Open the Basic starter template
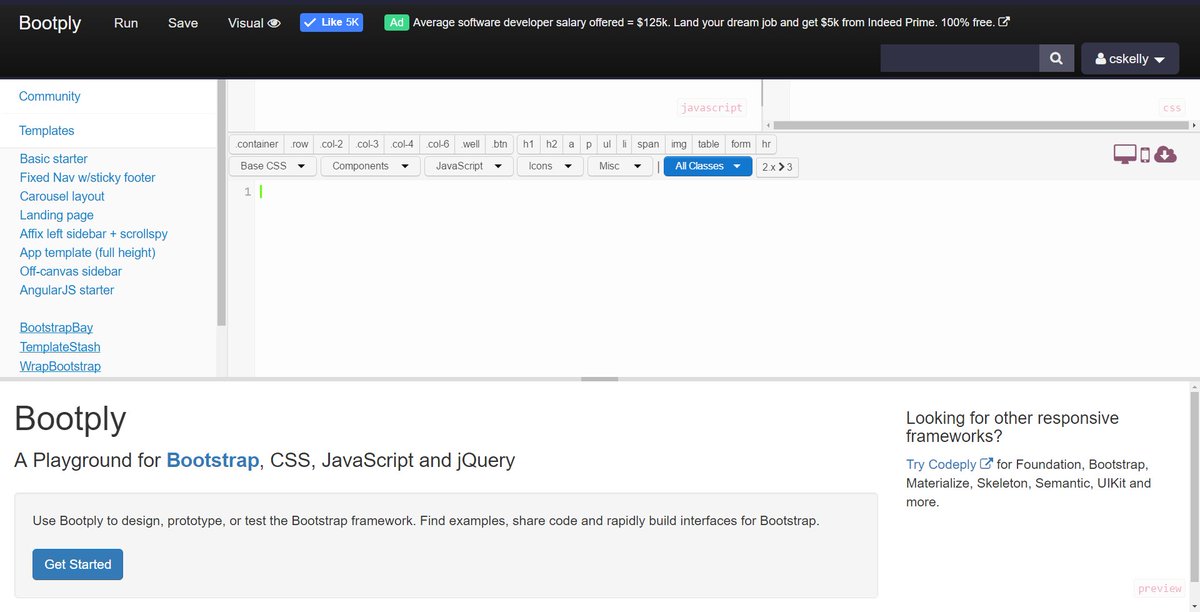The image size is (1200, 612). click(x=54, y=159)
